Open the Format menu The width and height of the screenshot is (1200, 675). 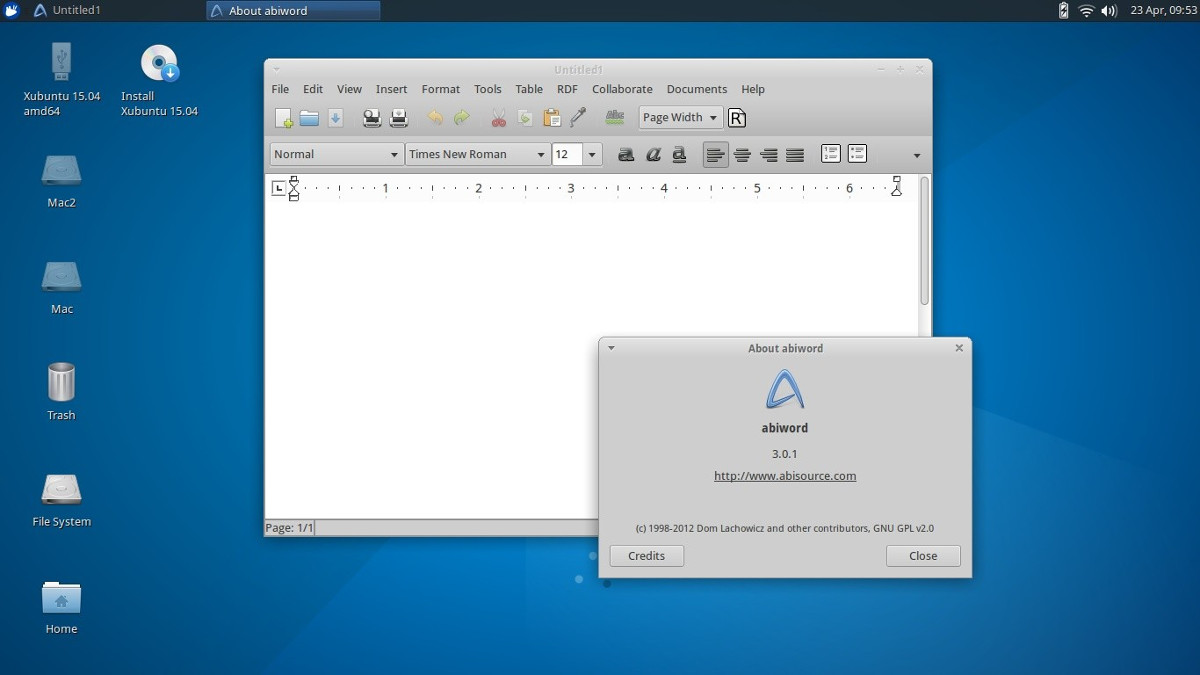pyautogui.click(x=441, y=89)
